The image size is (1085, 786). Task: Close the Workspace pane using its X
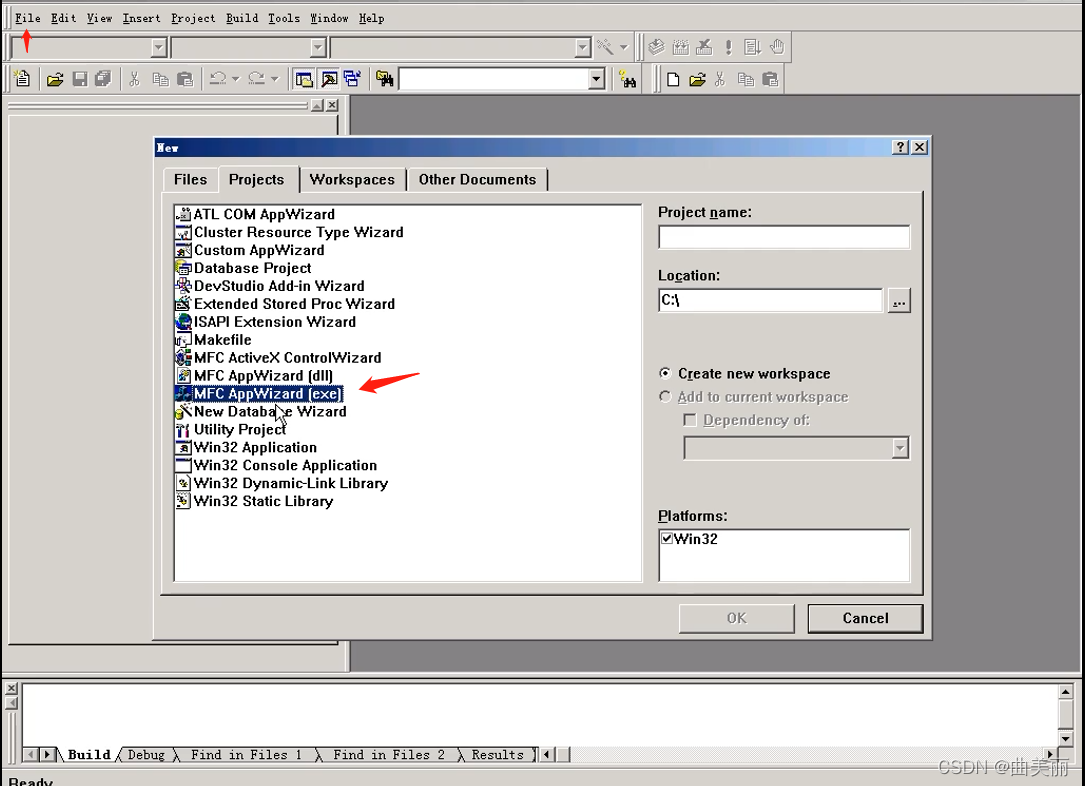[332, 105]
